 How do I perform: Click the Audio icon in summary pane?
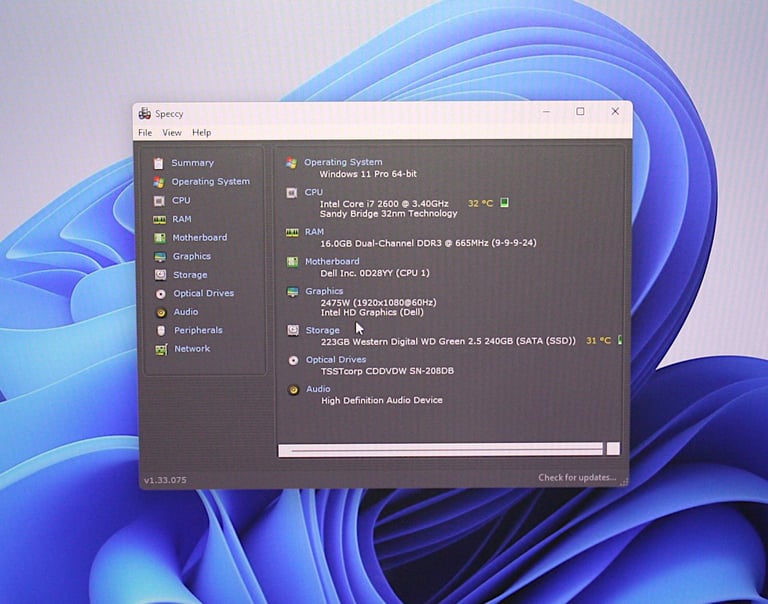point(293,390)
